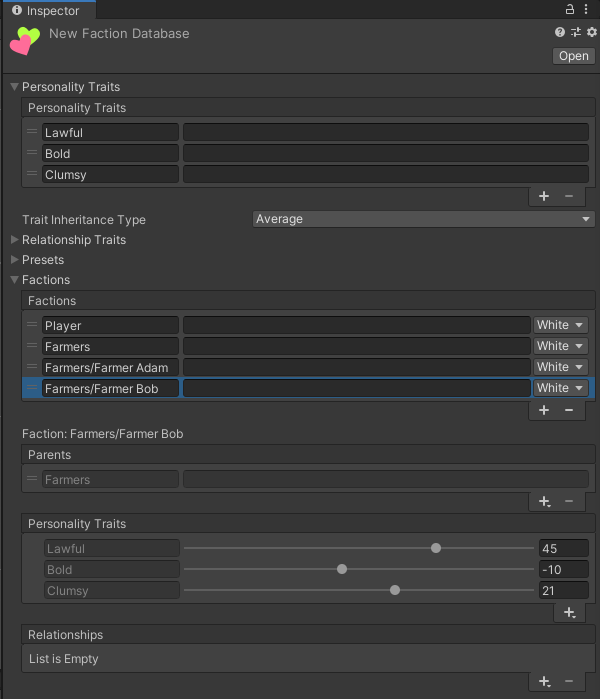Click the help question mark icon
The image size is (600, 699).
click(x=560, y=33)
